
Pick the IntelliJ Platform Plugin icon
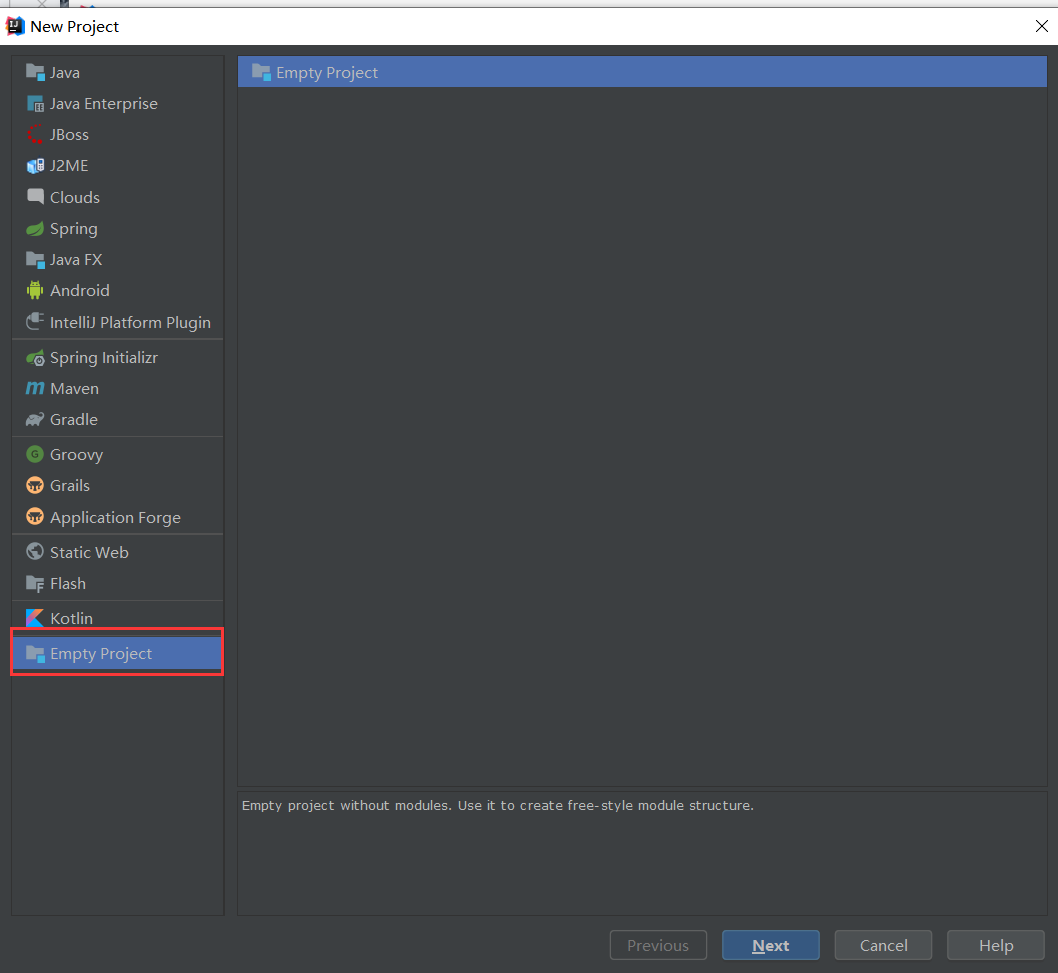pos(35,321)
